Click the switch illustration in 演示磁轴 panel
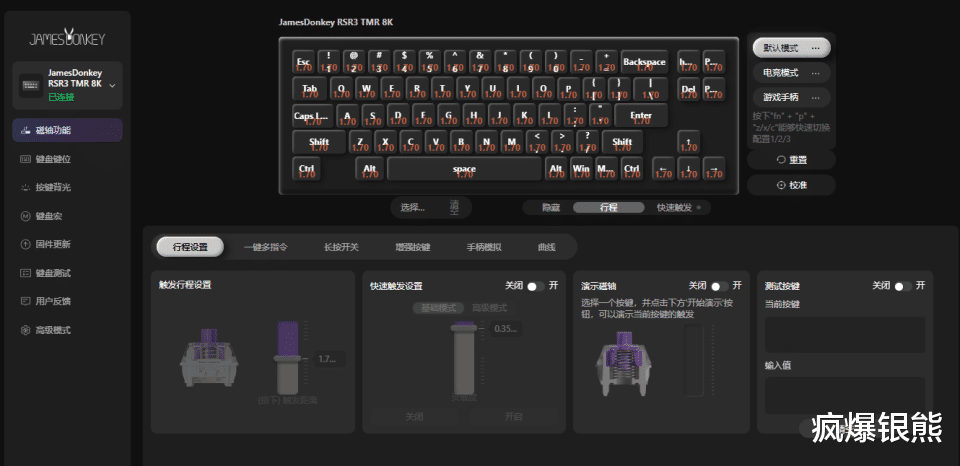Viewport: 960px width, 466px height. coord(623,363)
